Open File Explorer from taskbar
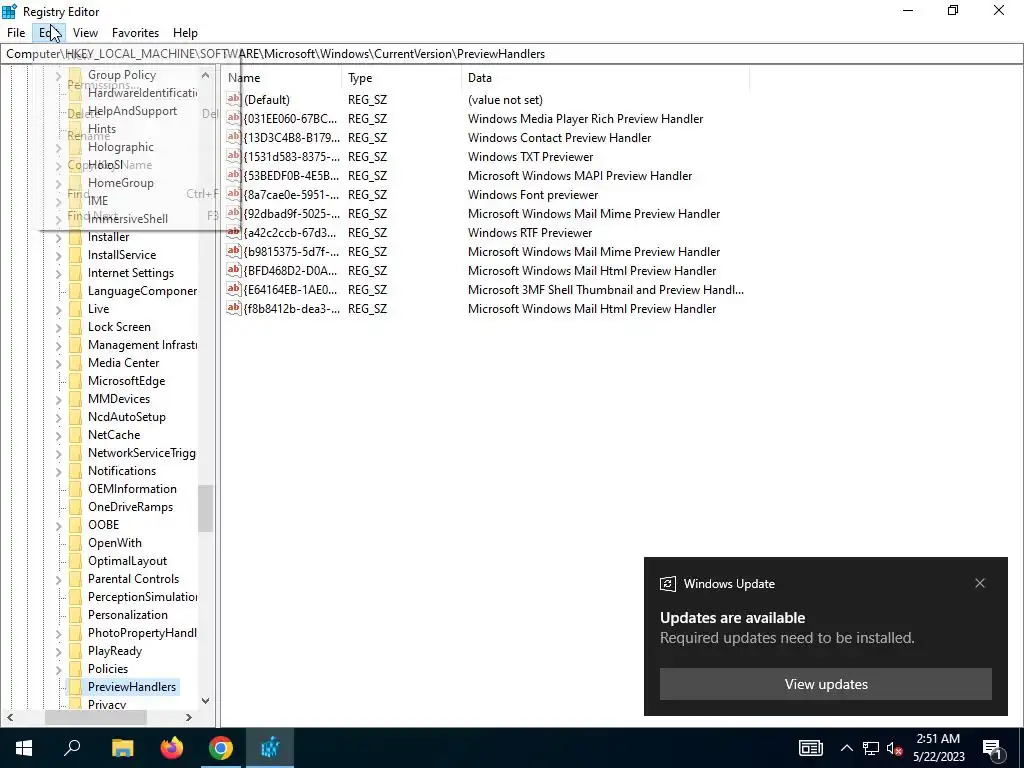 122,748
